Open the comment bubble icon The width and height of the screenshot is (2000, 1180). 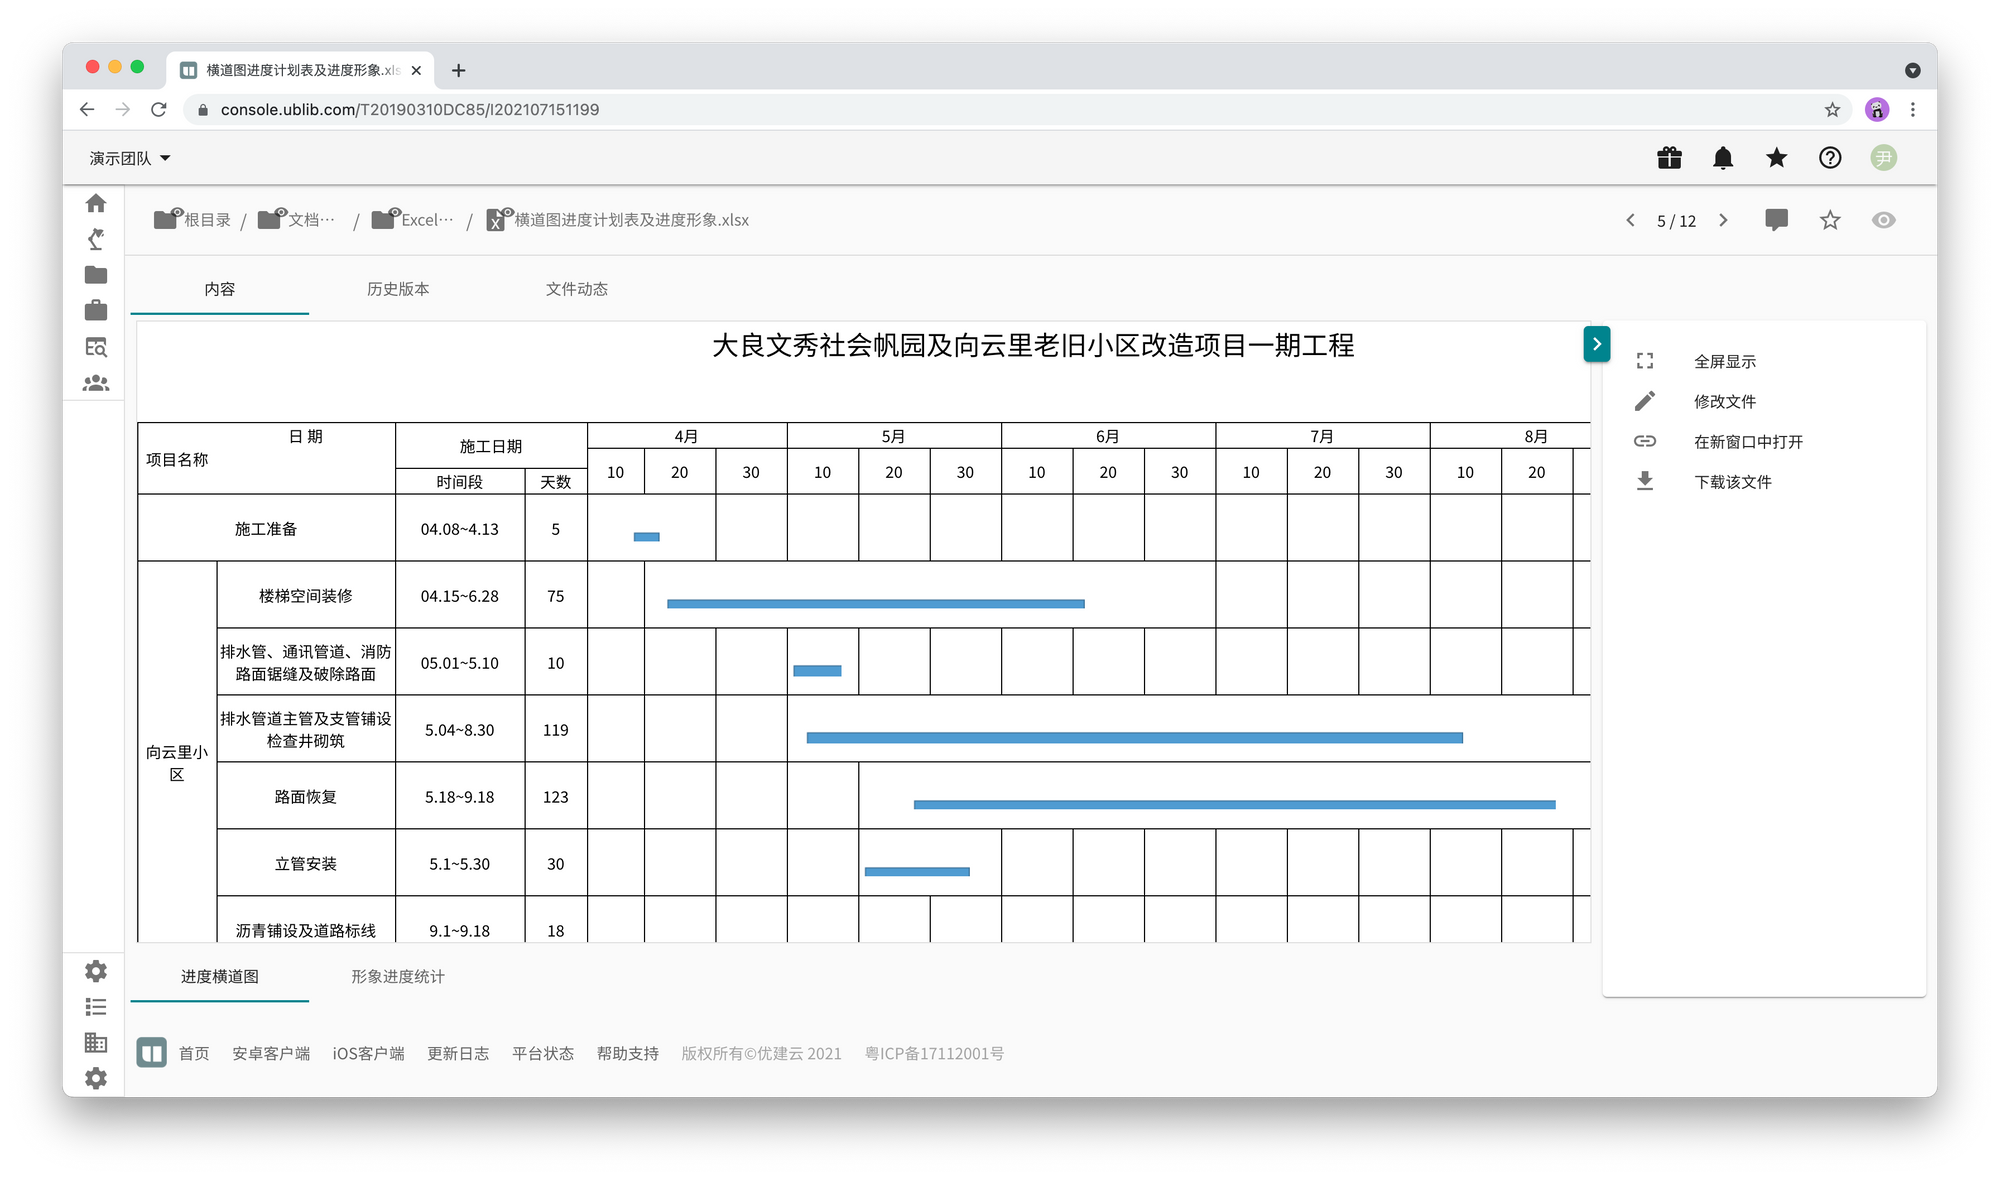click(x=1777, y=220)
